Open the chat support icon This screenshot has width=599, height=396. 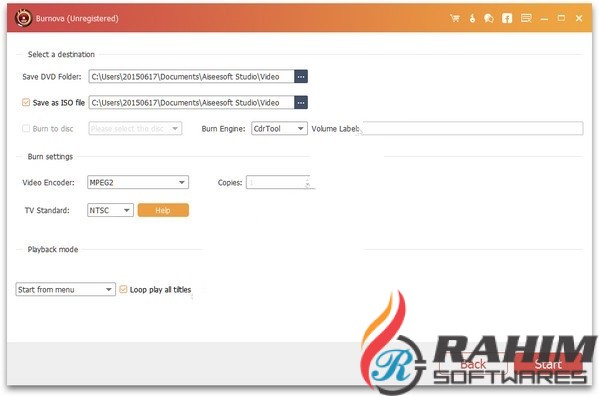(489, 18)
